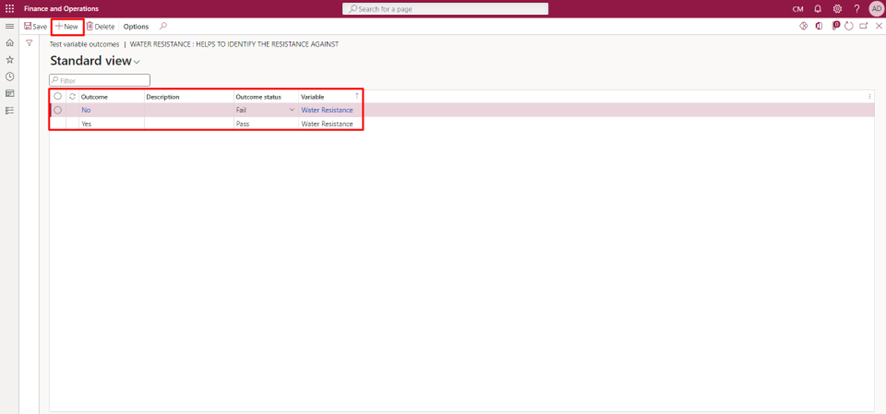Viewport: 886px width, 414px height.
Task: Open the AD user account avatar
Action: tap(876, 9)
